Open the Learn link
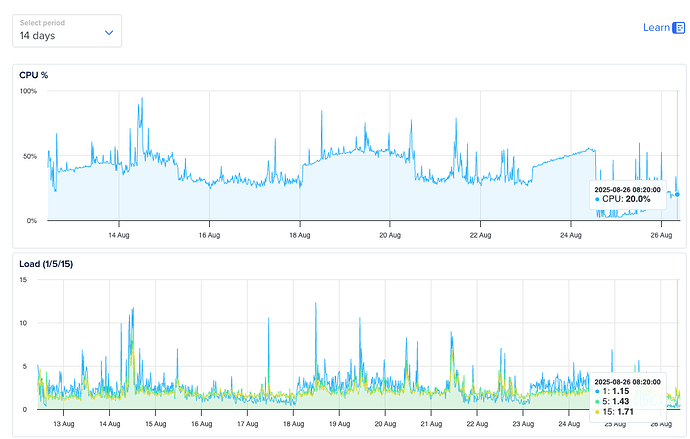The width and height of the screenshot is (690, 439). coord(656,27)
